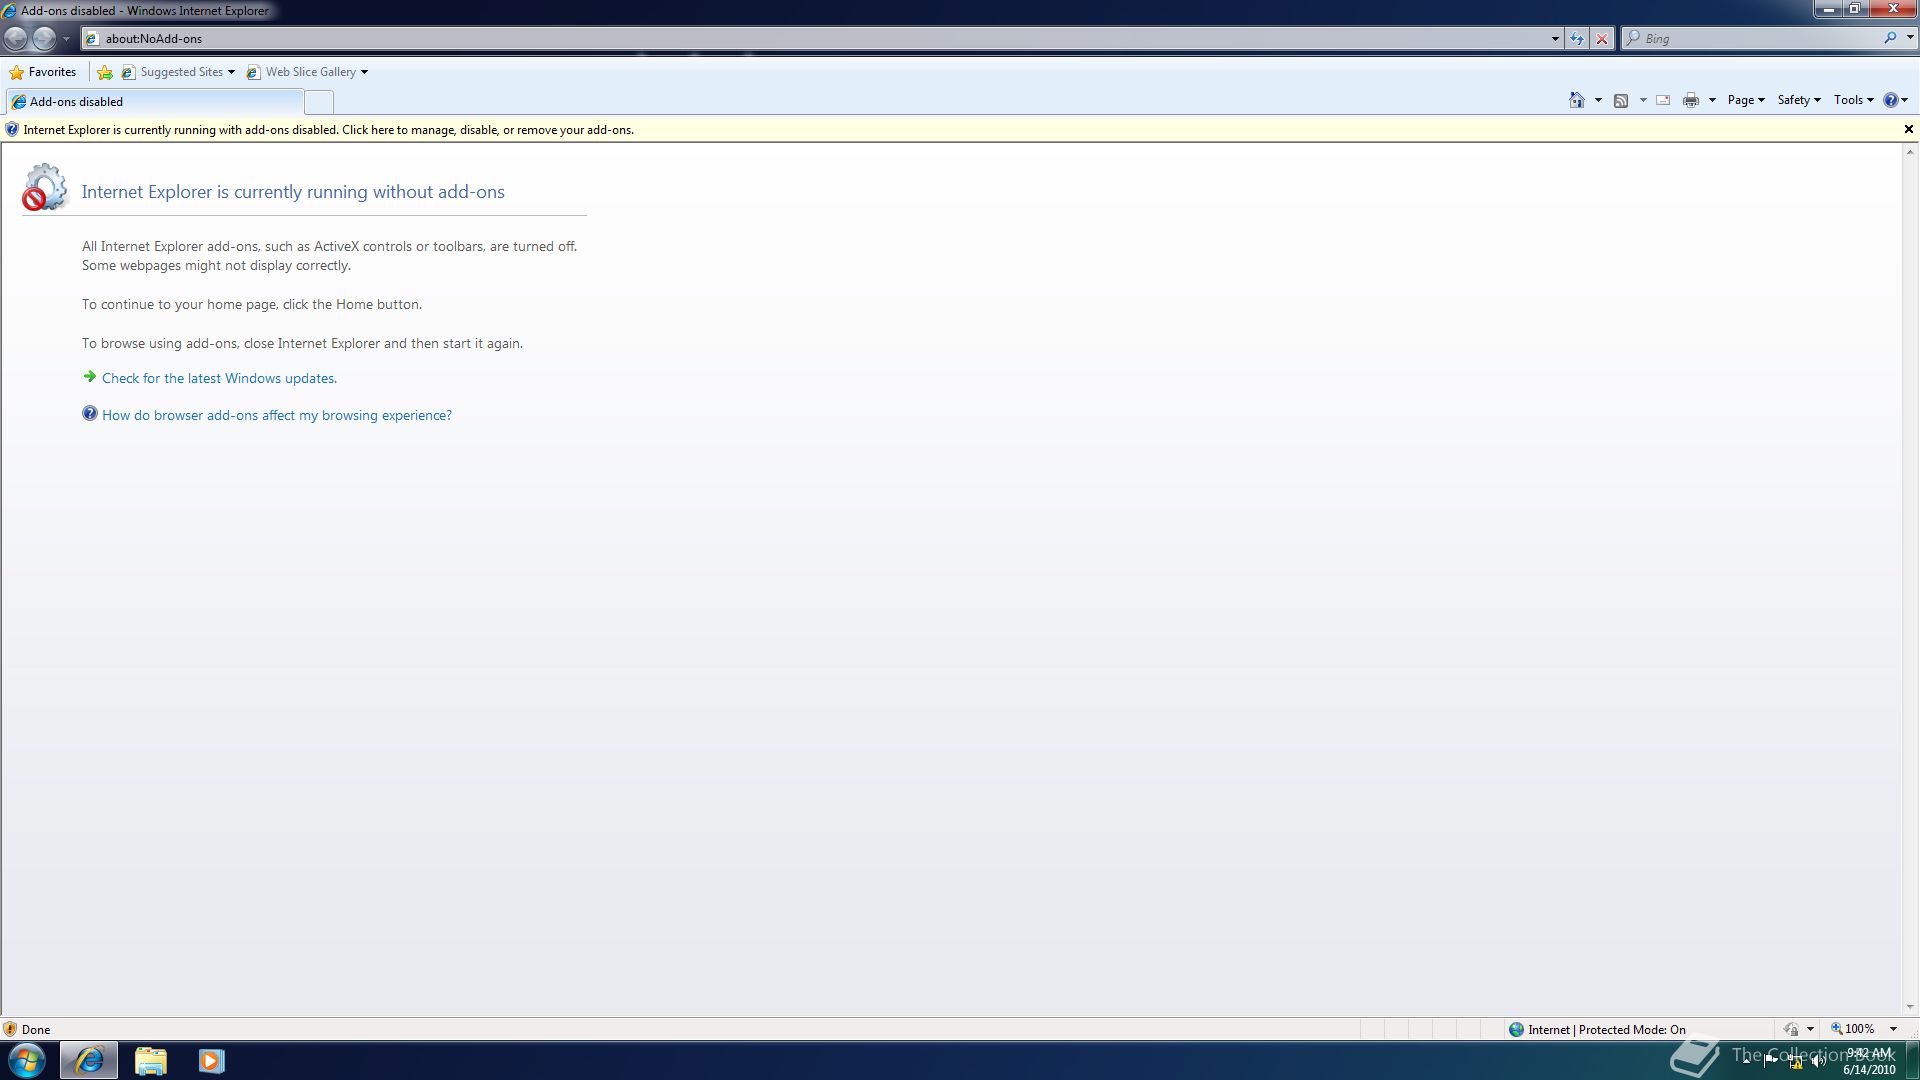Viewport: 1920px width, 1080px height.
Task: Click the Check for latest Windows updates link
Action: [219, 378]
